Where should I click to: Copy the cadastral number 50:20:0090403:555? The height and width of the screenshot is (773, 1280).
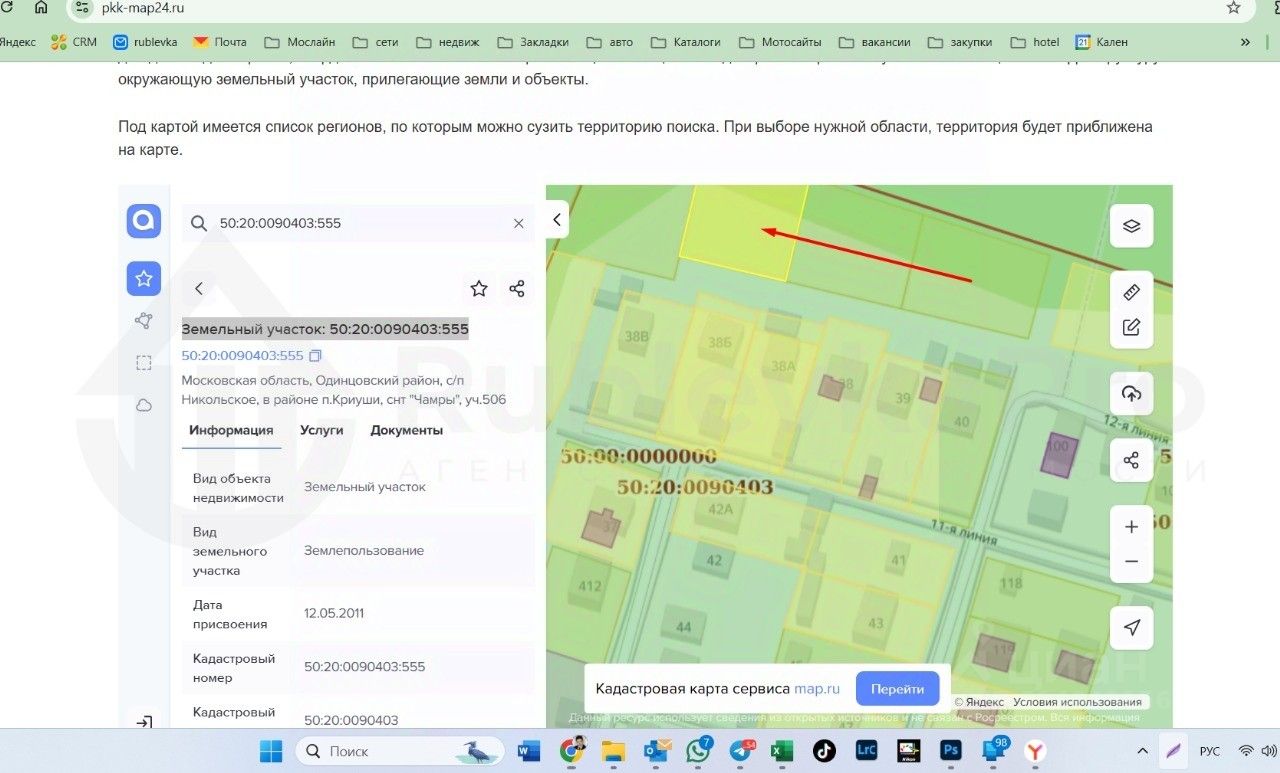click(316, 356)
